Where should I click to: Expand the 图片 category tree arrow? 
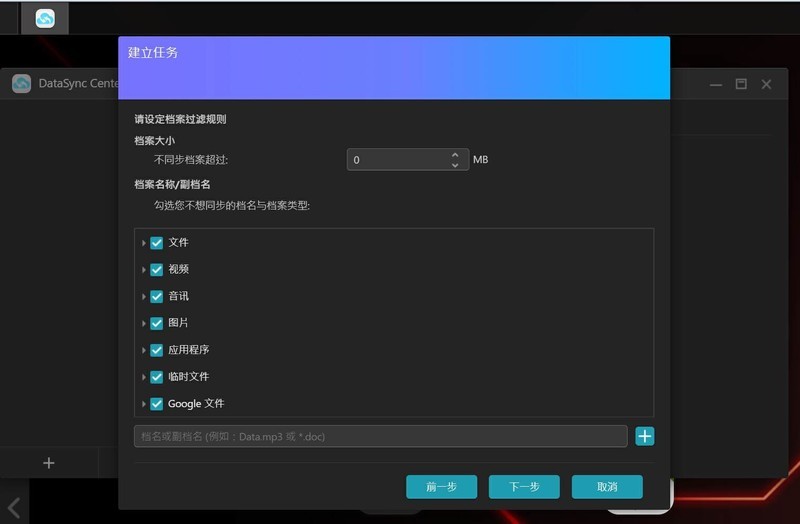pos(144,323)
